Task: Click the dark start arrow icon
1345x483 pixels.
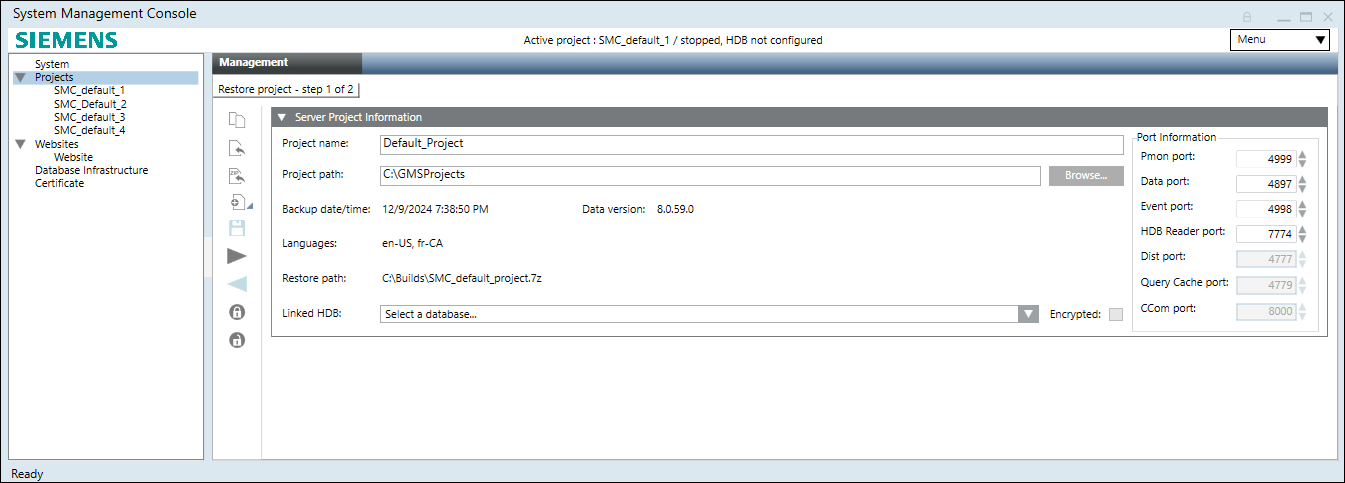Action: [237, 256]
